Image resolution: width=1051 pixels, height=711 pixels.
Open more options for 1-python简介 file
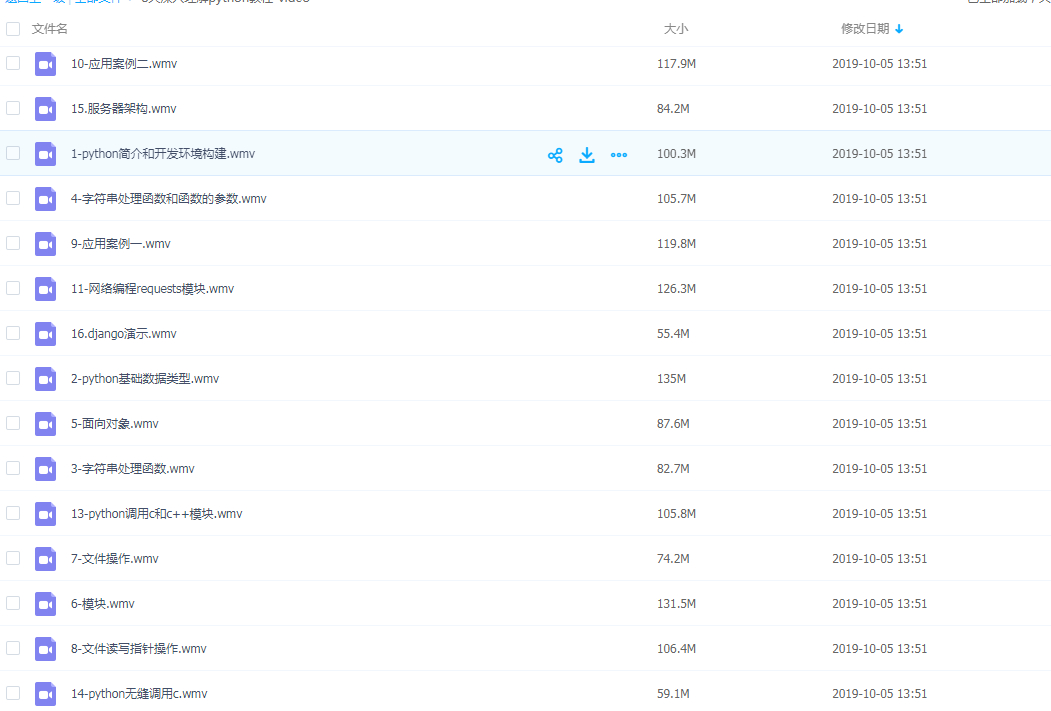(x=619, y=155)
